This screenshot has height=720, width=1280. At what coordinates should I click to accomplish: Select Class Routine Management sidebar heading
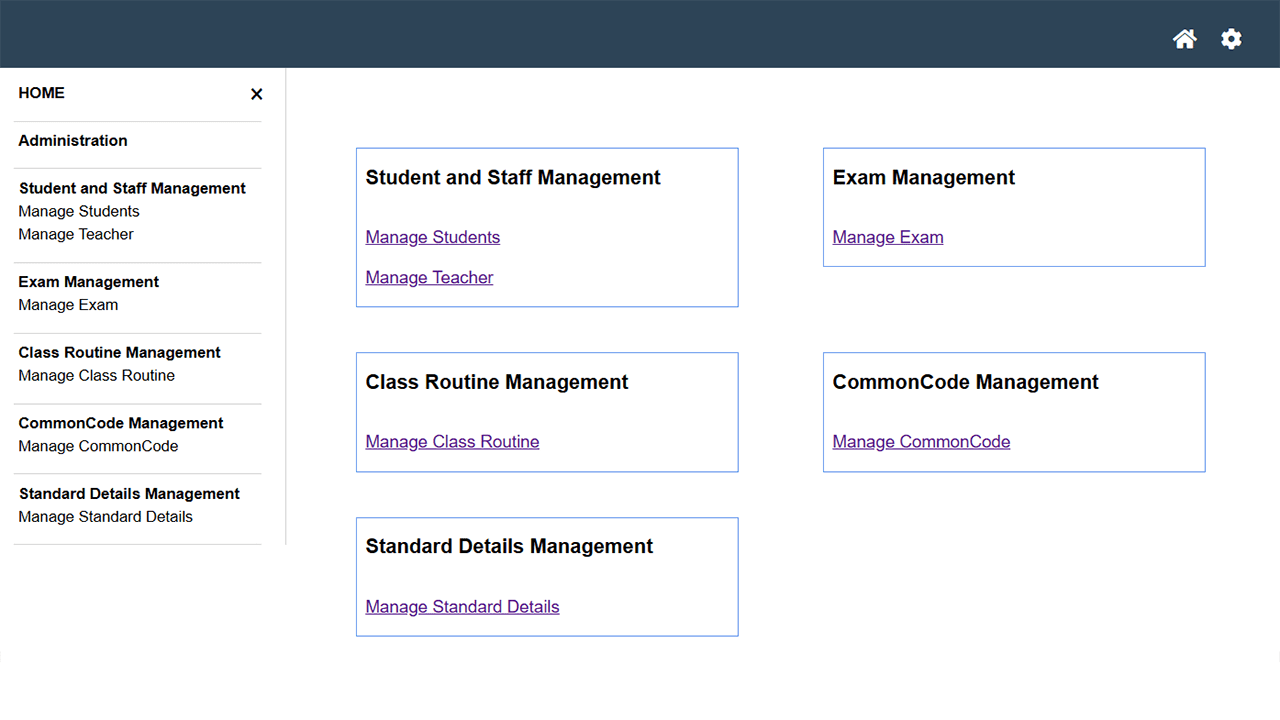coord(120,353)
